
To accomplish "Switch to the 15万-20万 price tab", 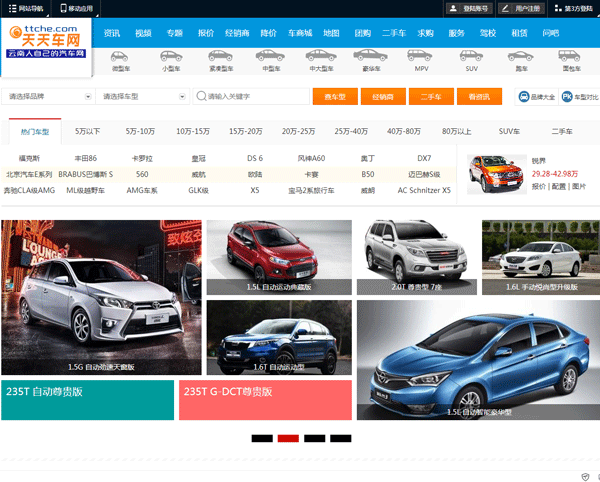I will point(246,132).
